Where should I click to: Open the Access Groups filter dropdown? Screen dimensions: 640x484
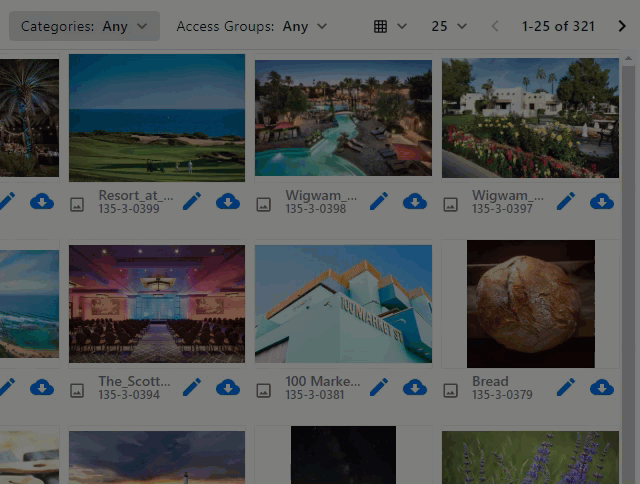251,26
